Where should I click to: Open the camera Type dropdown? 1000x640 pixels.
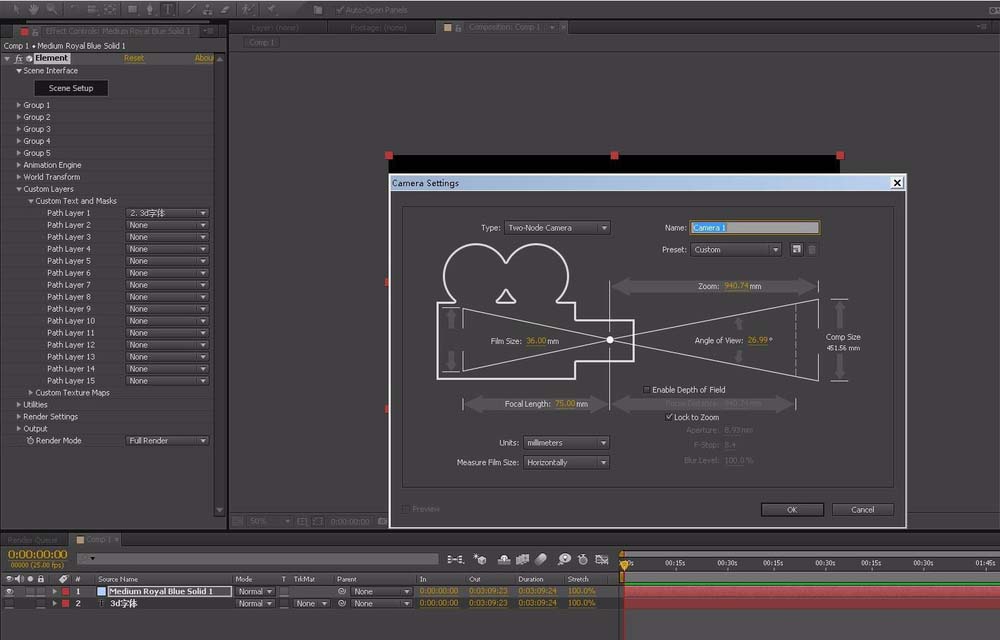pos(556,228)
